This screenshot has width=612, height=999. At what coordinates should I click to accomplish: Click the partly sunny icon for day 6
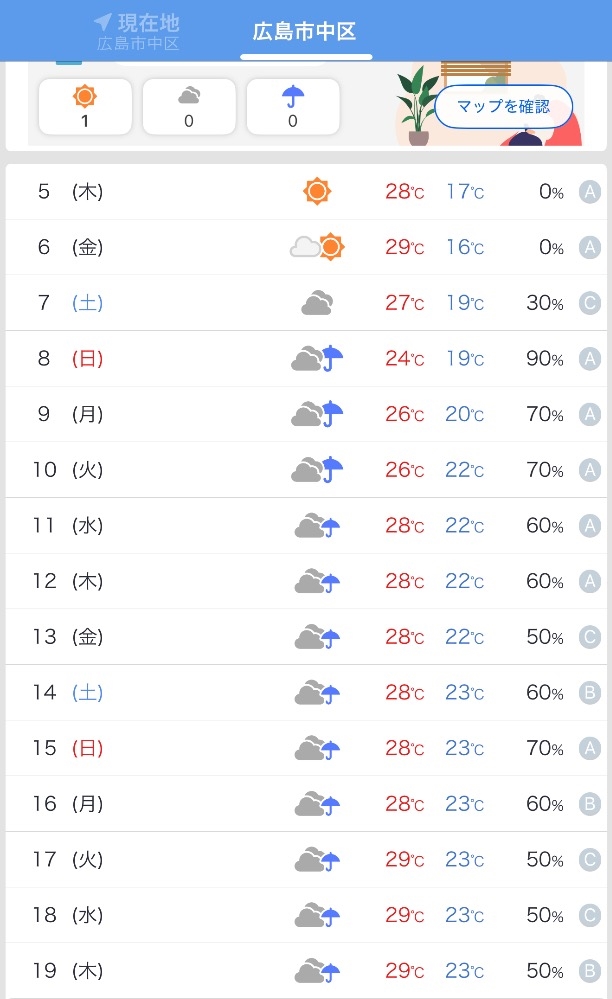pyautogui.click(x=317, y=247)
